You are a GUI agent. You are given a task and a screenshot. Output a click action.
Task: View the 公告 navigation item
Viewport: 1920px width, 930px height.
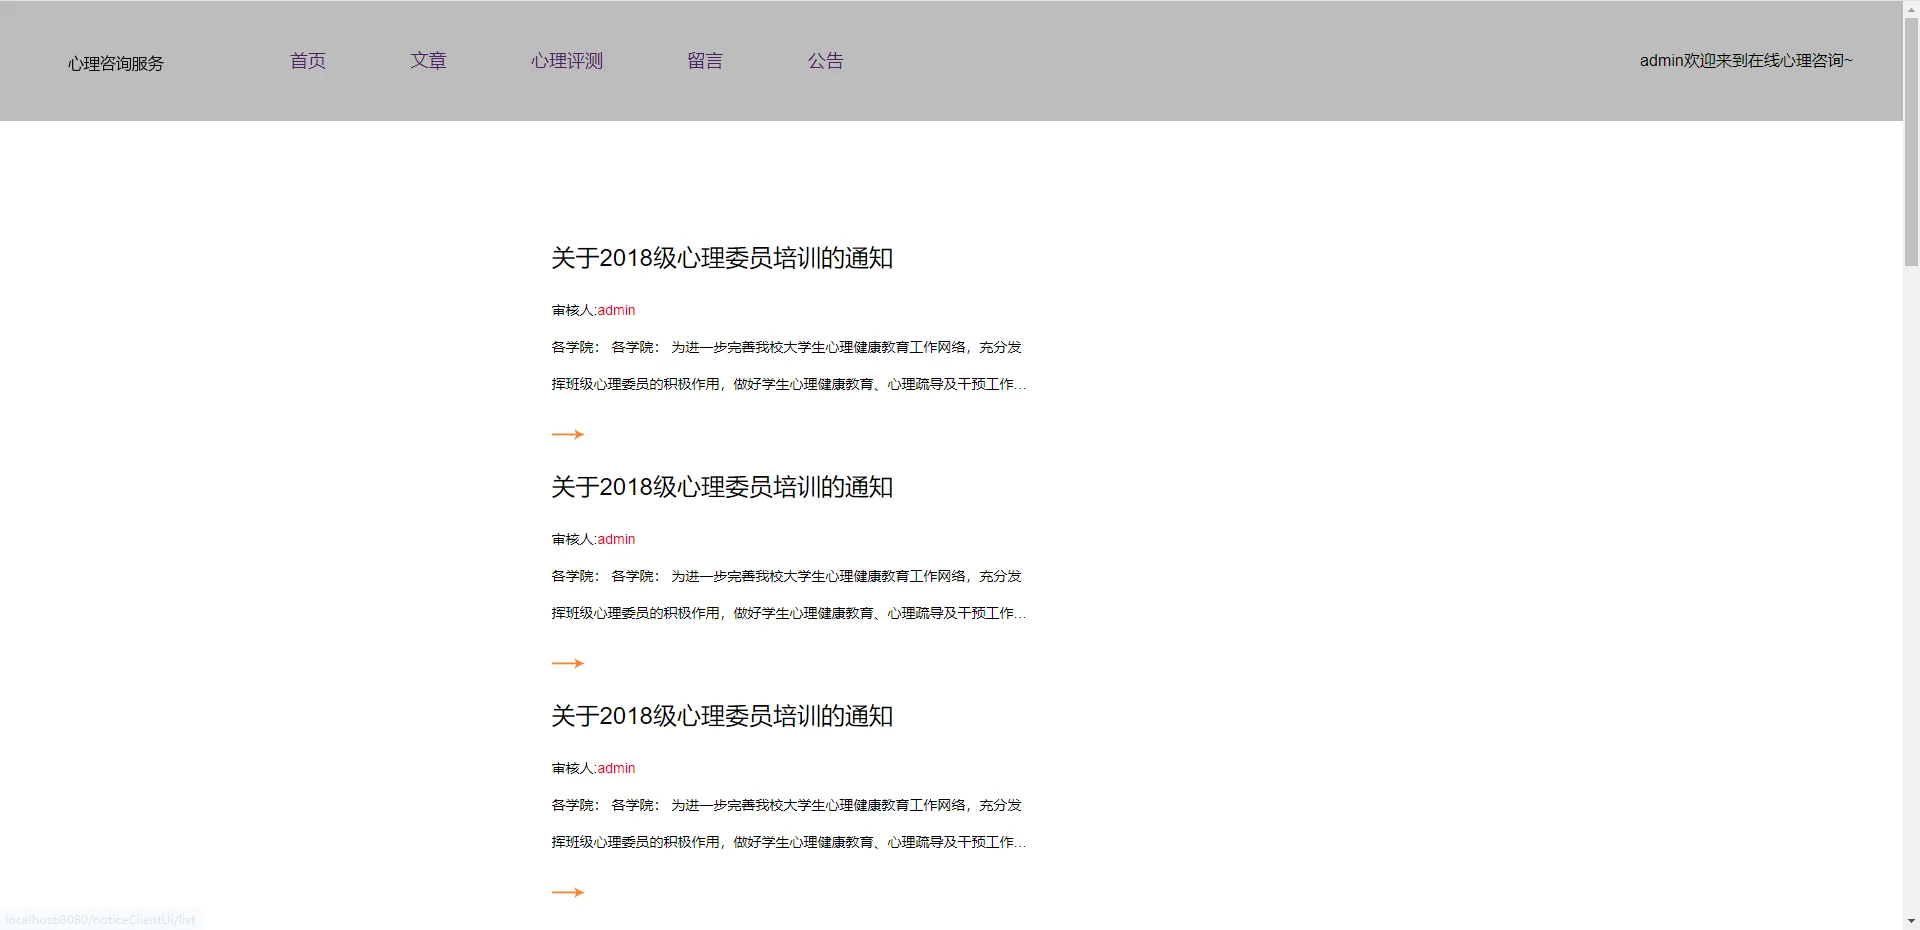point(826,60)
